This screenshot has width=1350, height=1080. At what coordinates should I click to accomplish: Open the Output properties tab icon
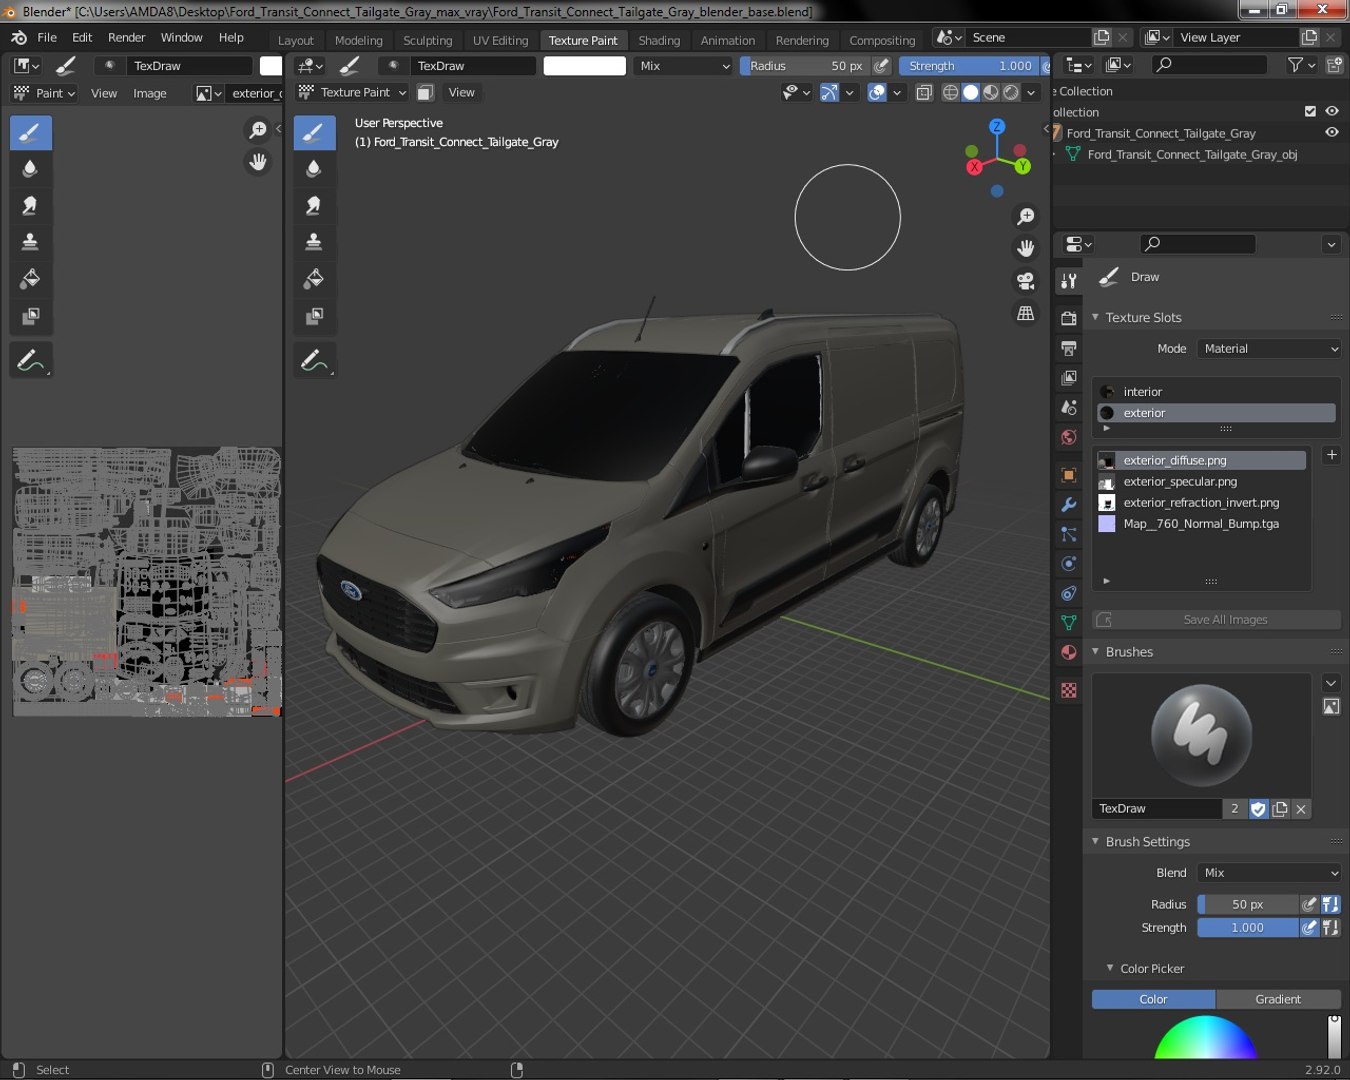tap(1069, 348)
